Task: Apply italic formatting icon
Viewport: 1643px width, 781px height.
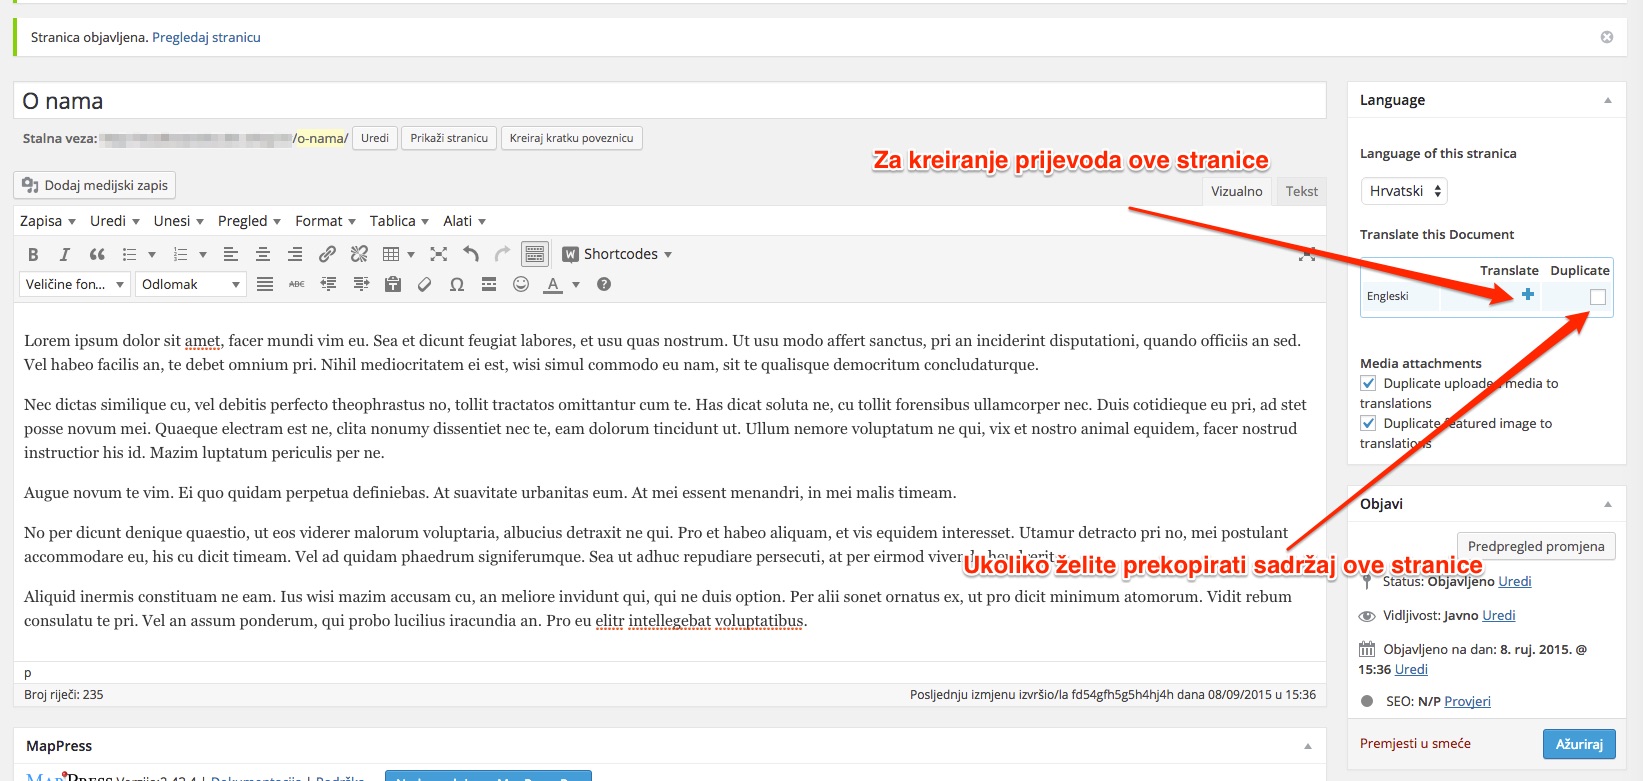Action: [64, 254]
